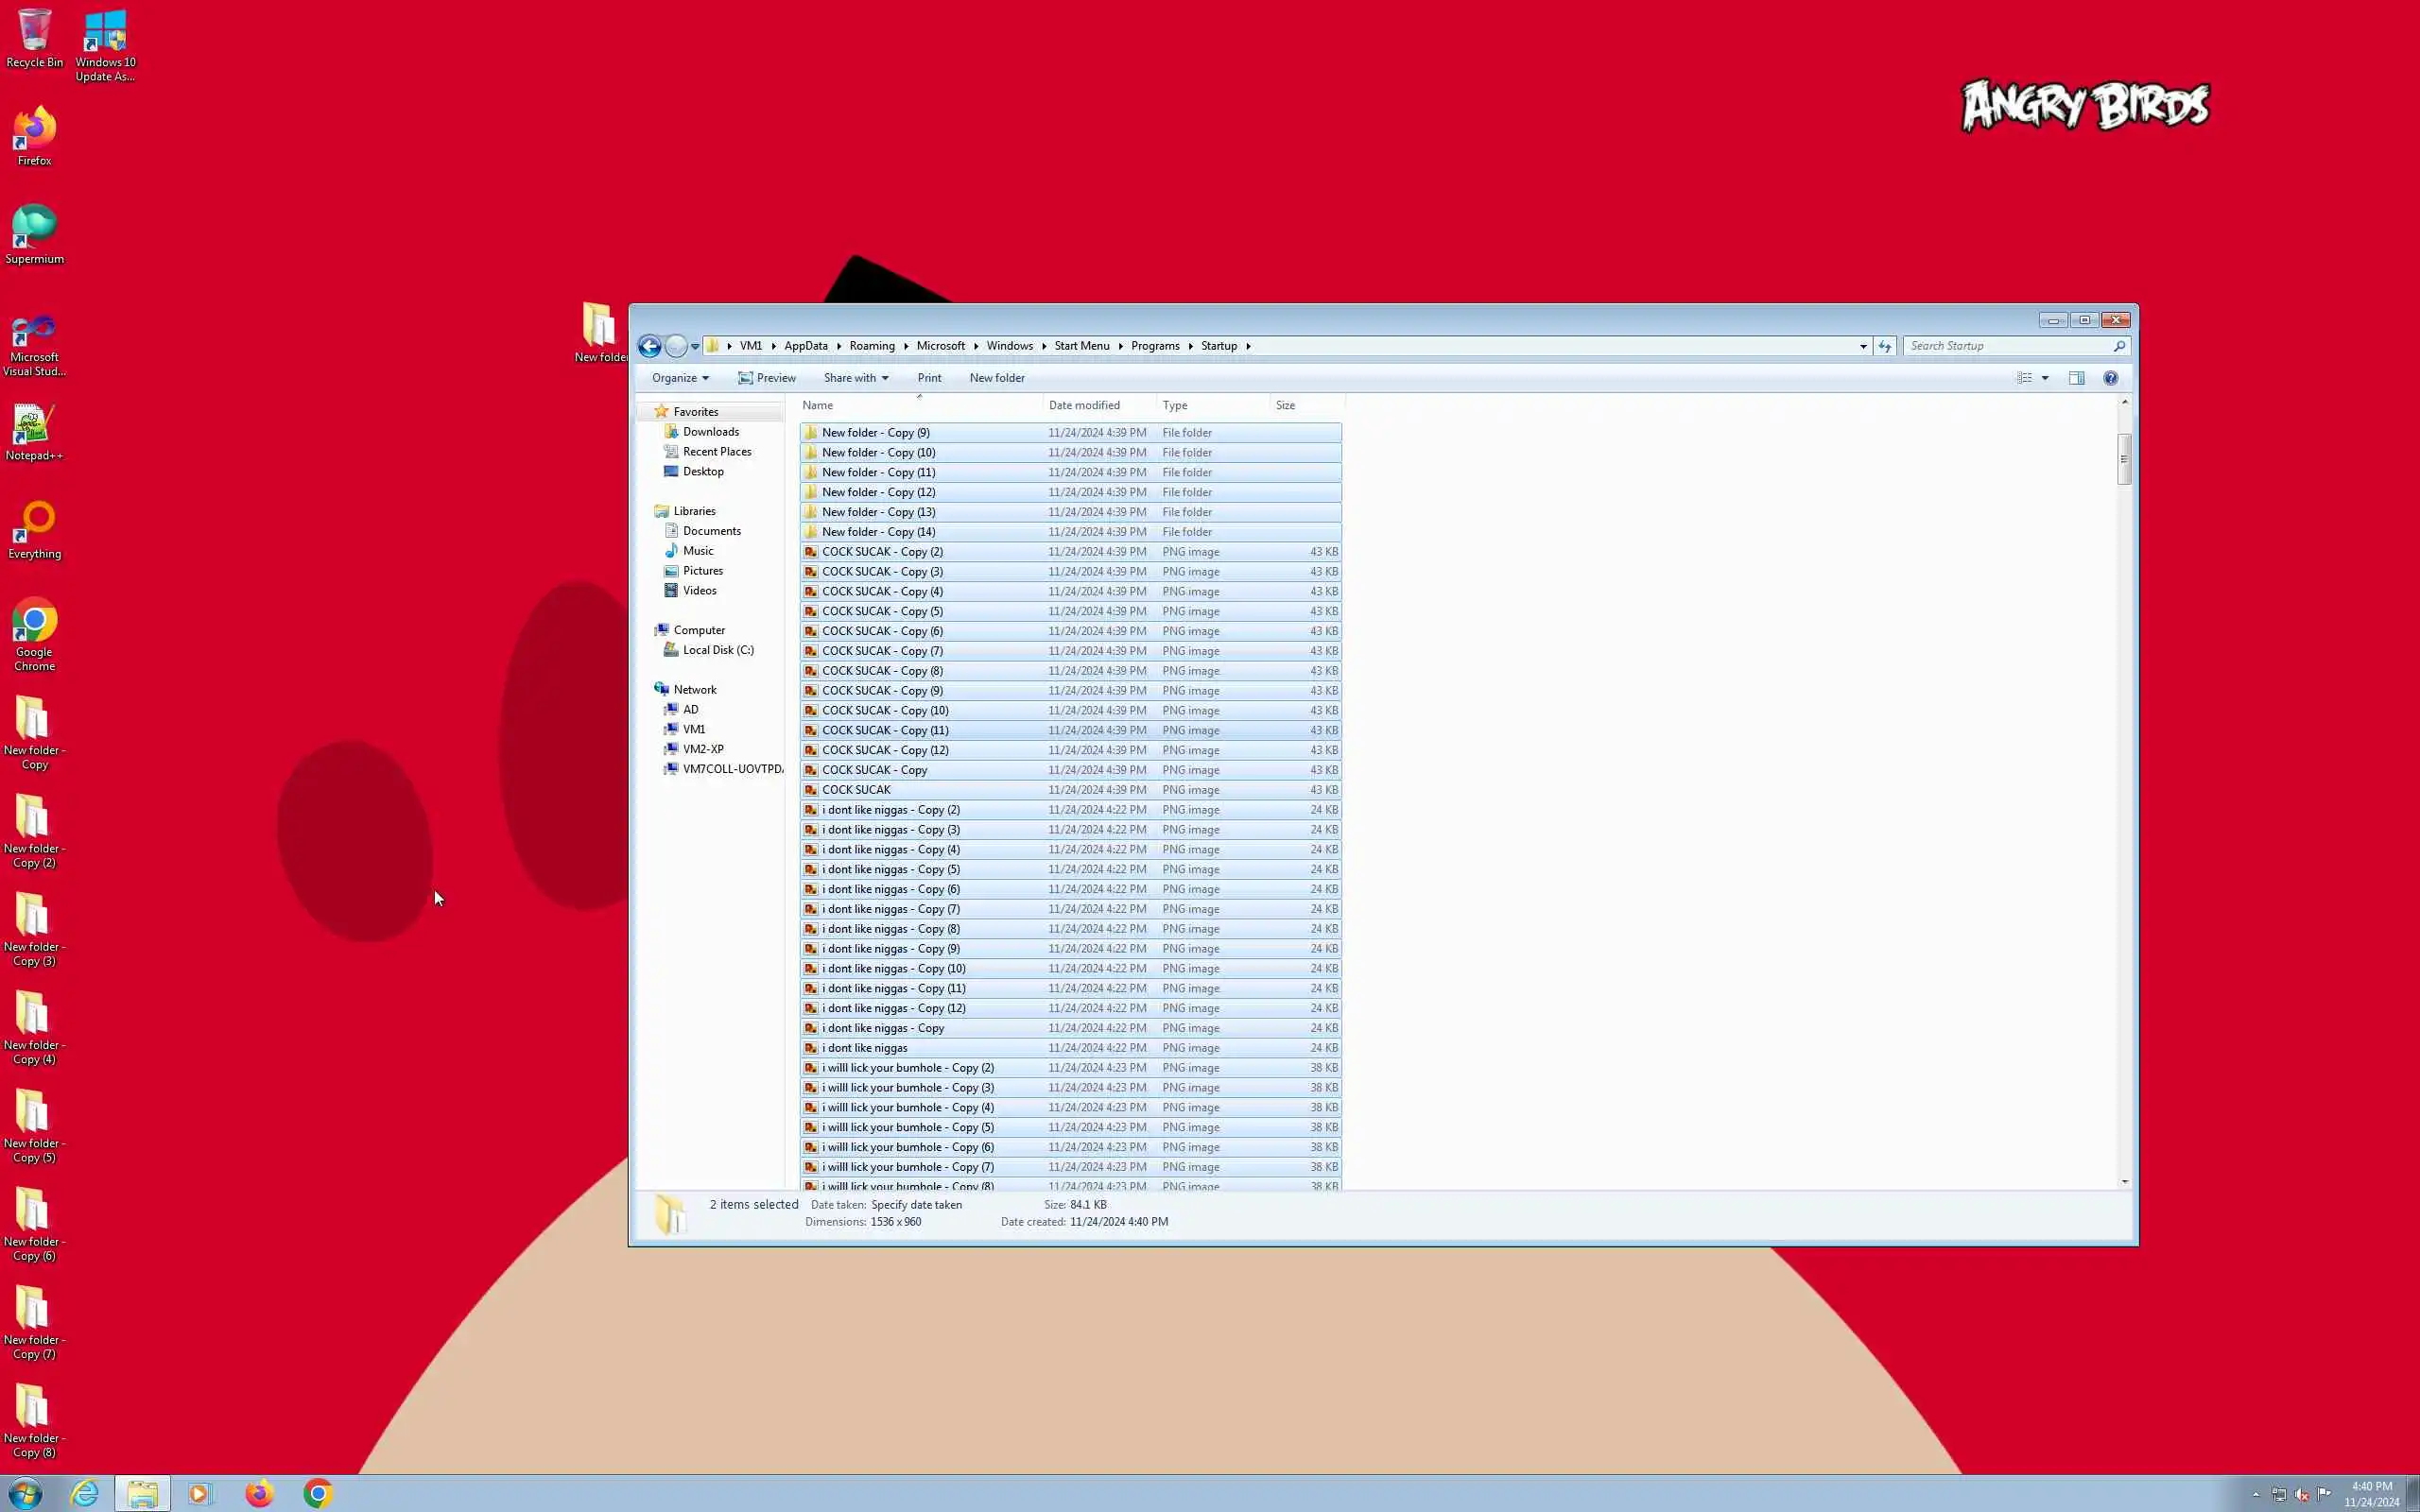Open the Explorer help icon
The image size is (2420, 1512).
pyautogui.click(x=2110, y=378)
